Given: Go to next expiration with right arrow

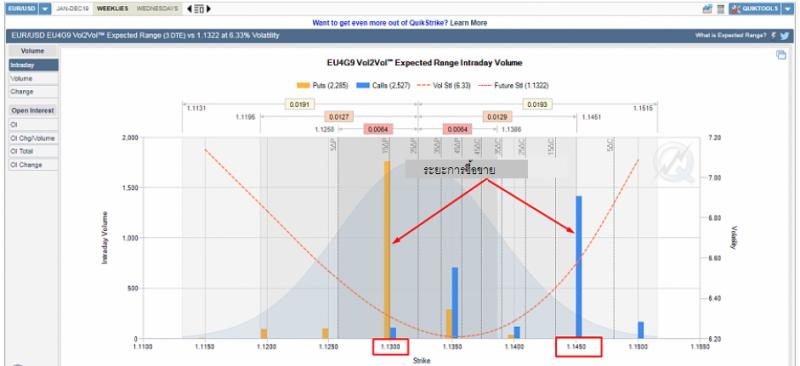Looking at the screenshot, I should pyautogui.click(x=209, y=9).
